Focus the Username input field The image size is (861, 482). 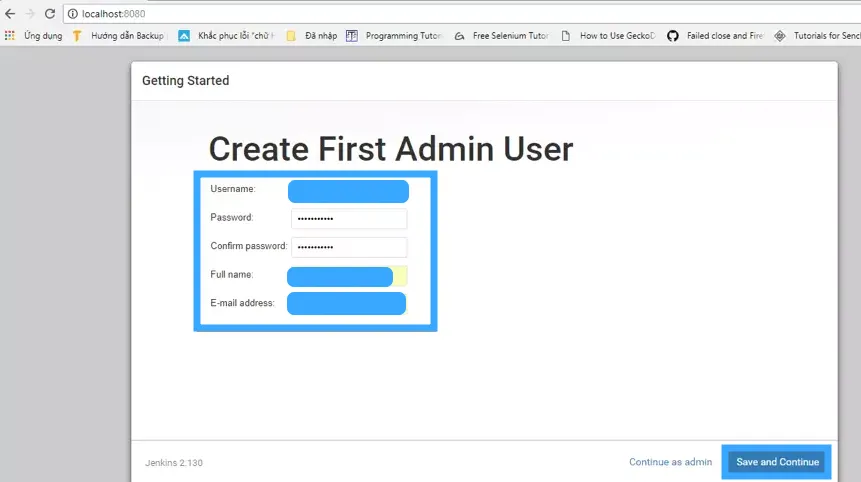348,191
